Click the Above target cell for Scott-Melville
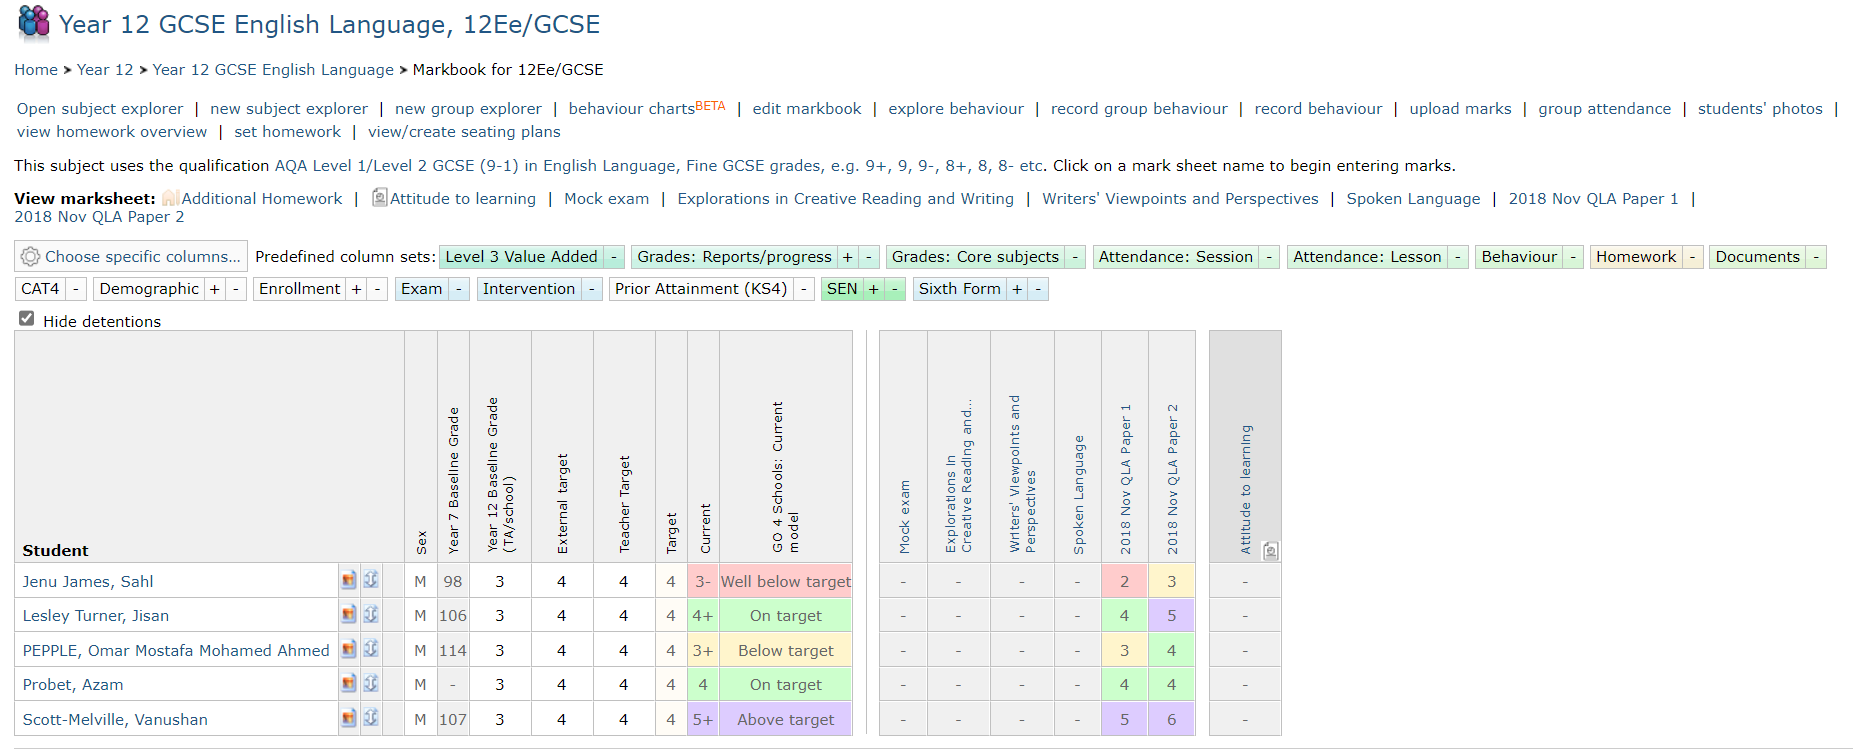Viewport: 1853px width, 750px height. click(x=785, y=719)
